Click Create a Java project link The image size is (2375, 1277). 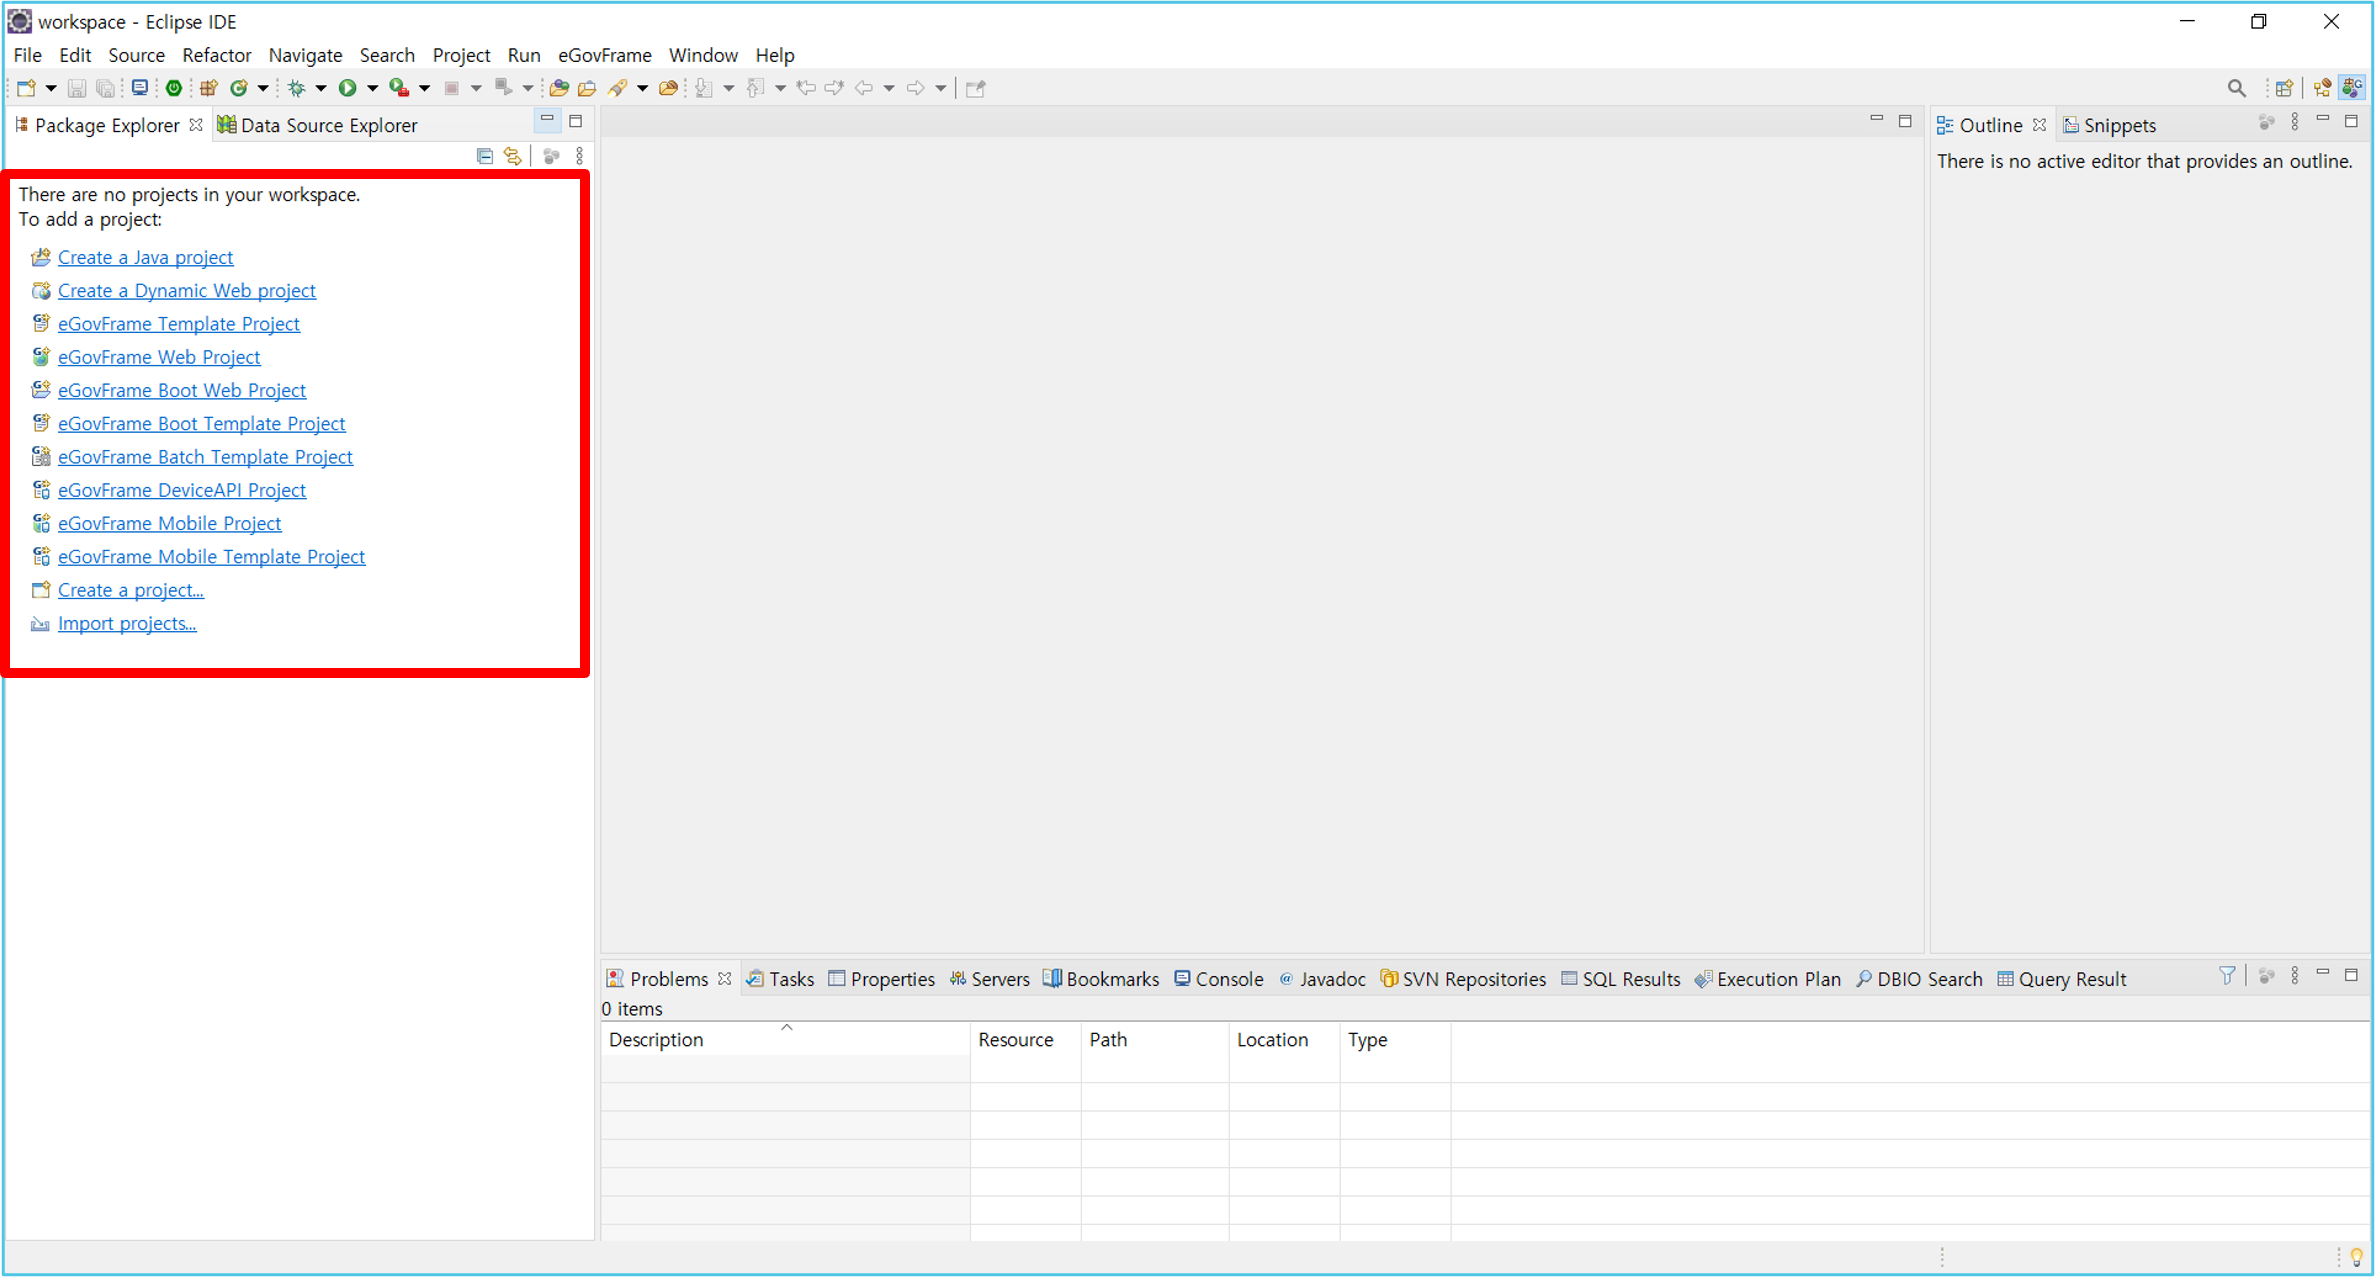145,257
